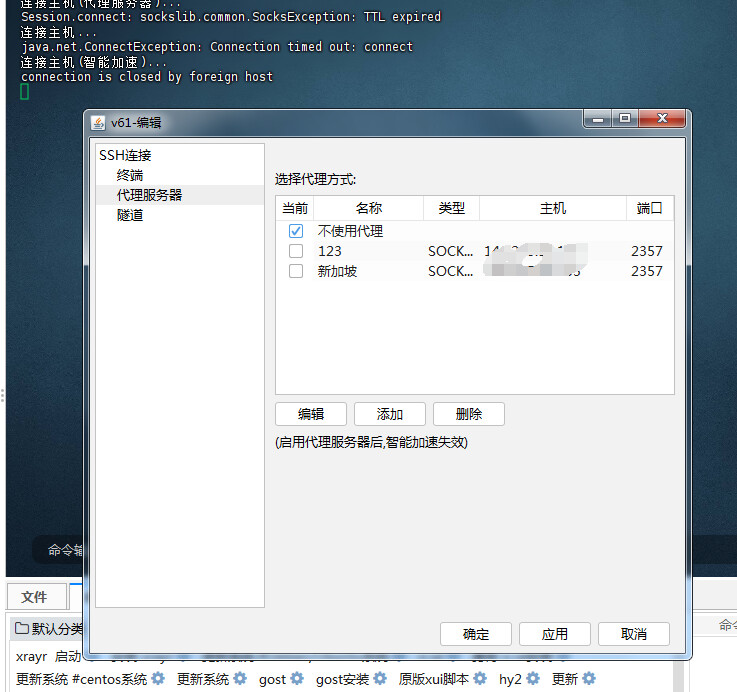Click the 默认分类 category label
This screenshot has width=737, height=692.
(58, 629)
